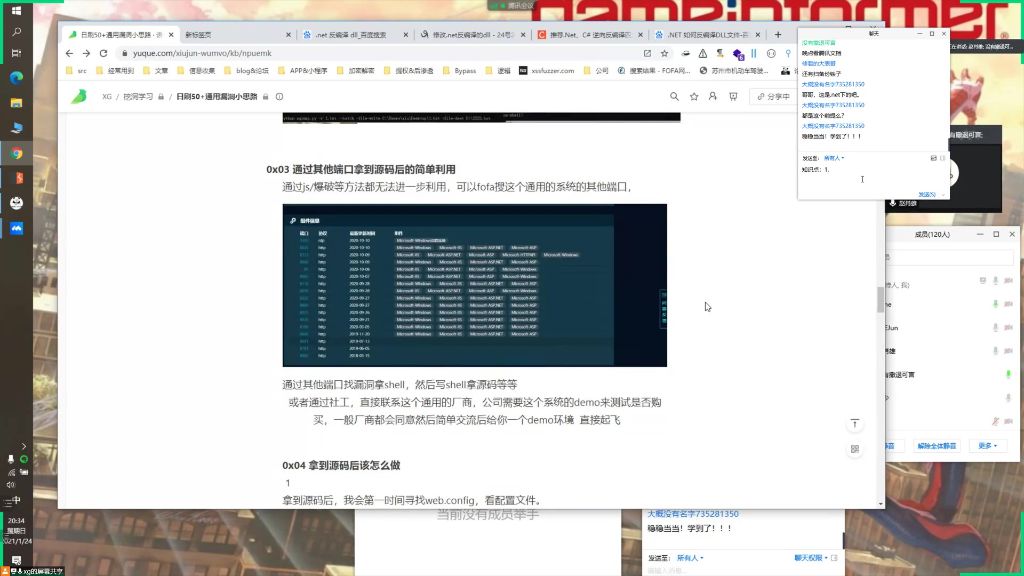The width and height of the screenshot is (1024, 576).
Task: Show document info next to the title
Action: 280,97
